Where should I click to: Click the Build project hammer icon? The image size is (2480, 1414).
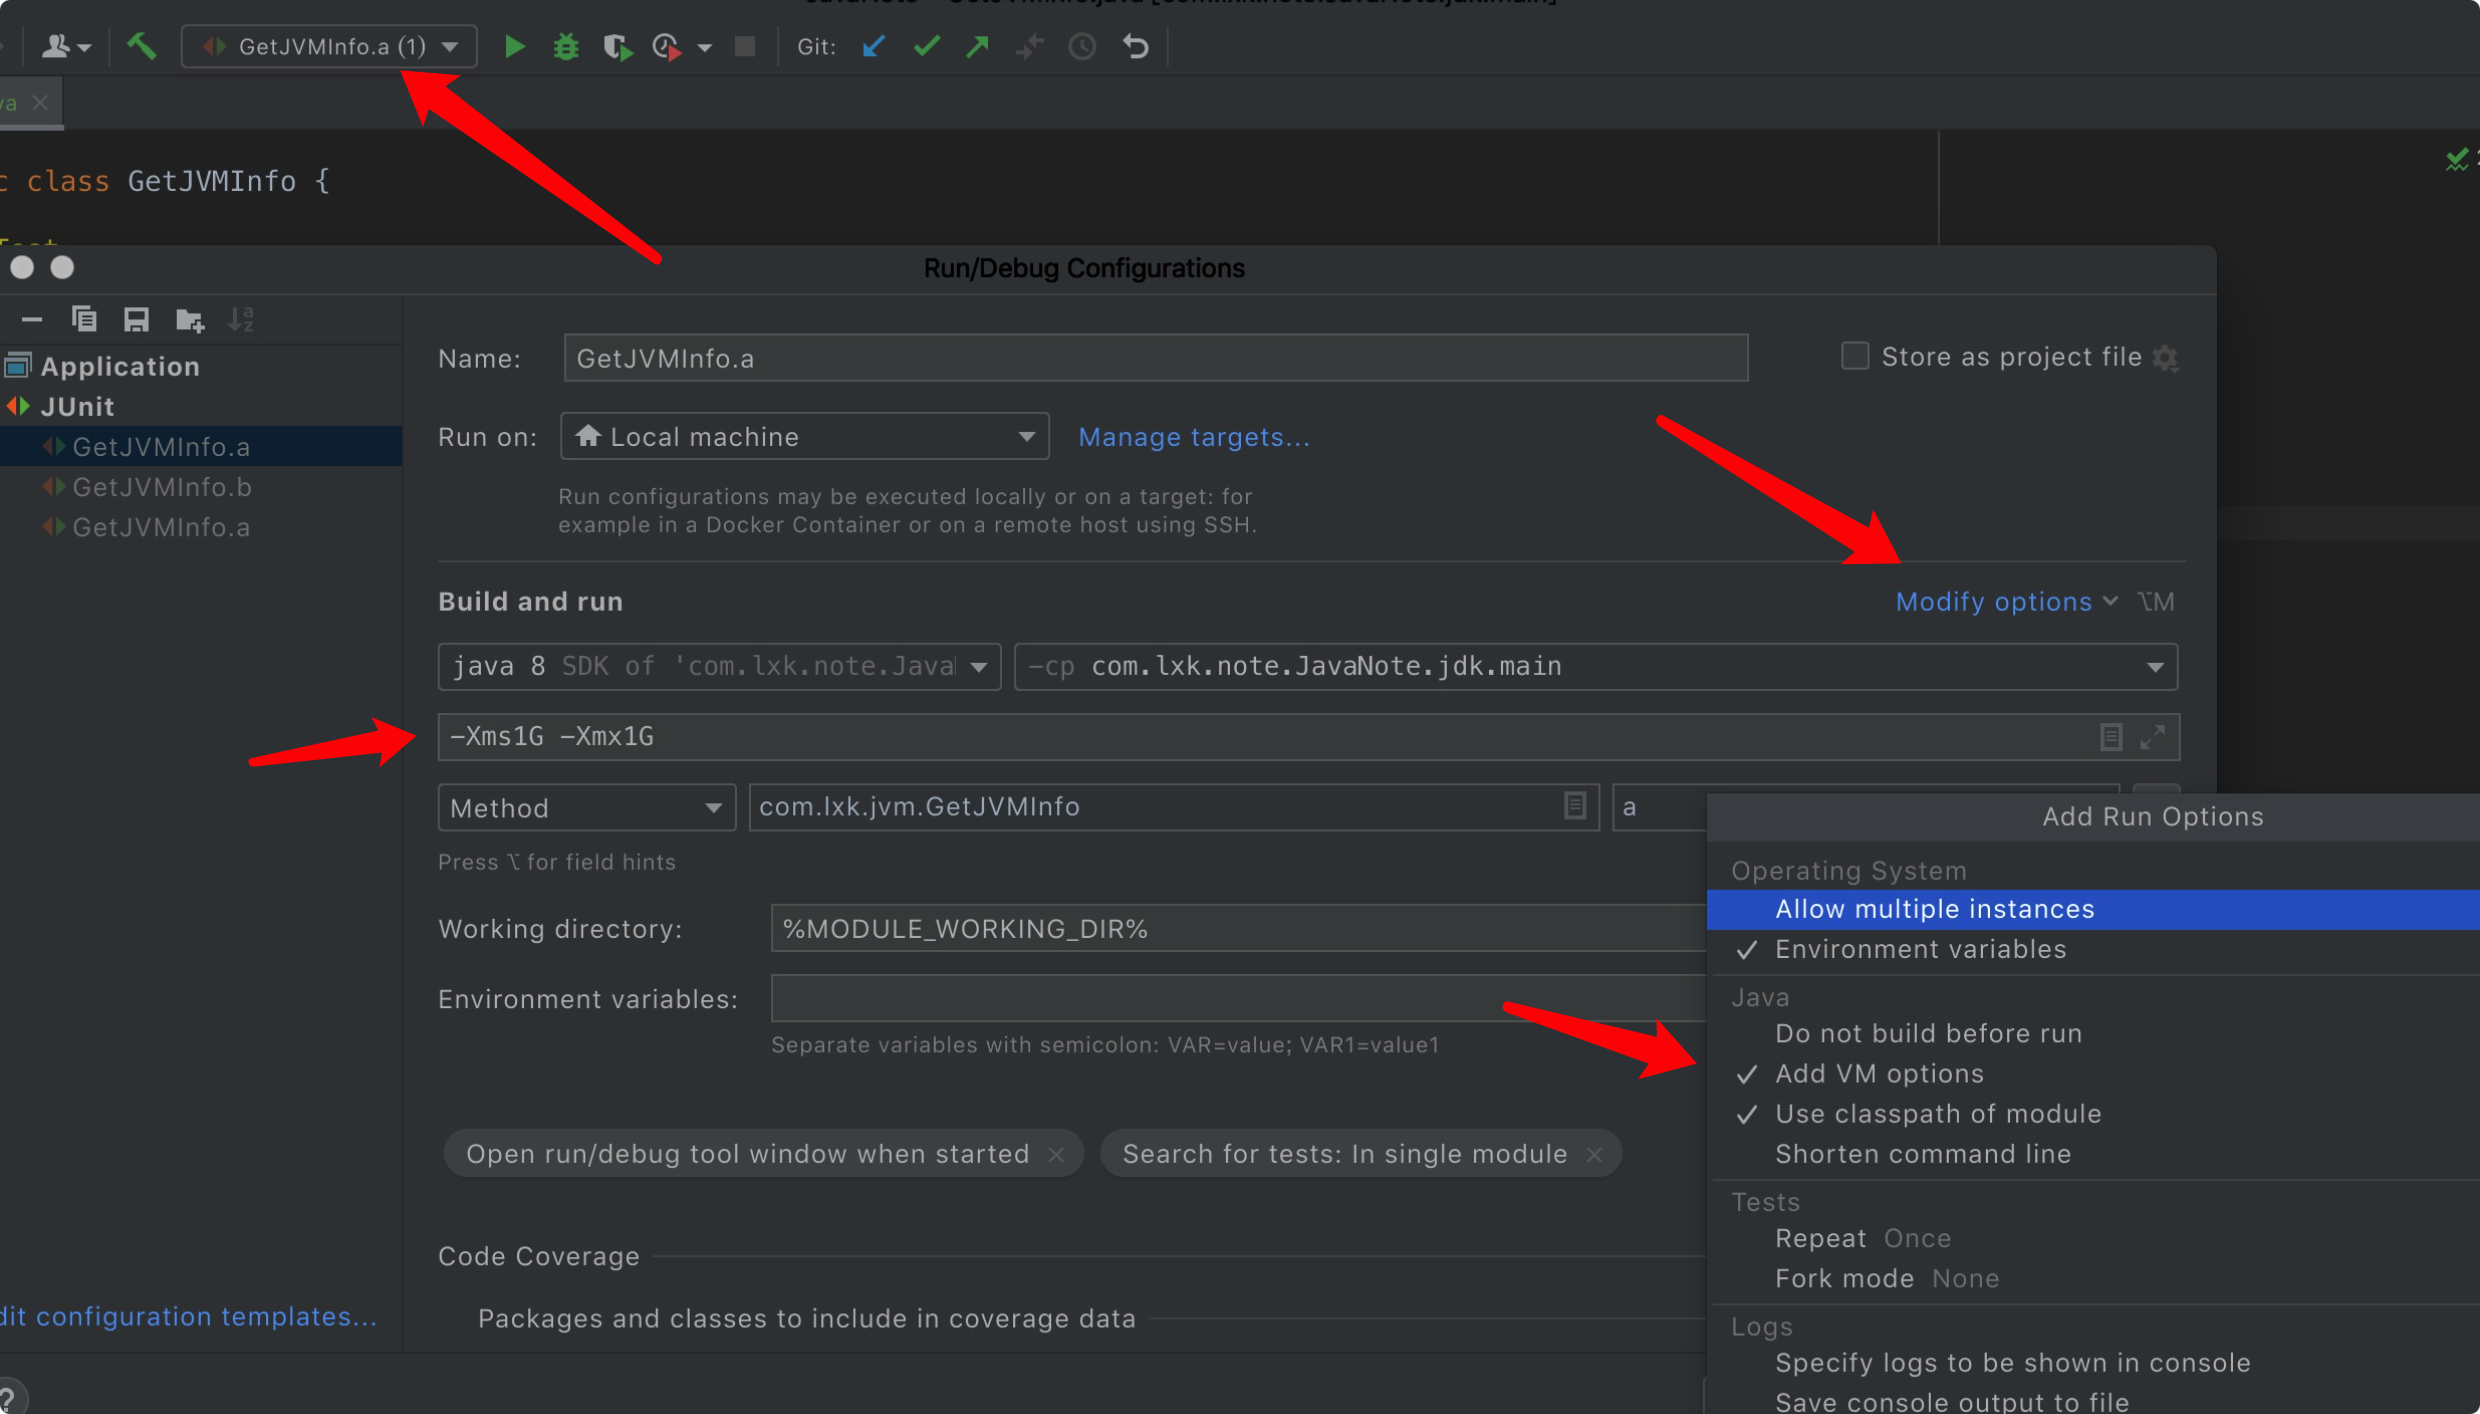coord(141,46)
